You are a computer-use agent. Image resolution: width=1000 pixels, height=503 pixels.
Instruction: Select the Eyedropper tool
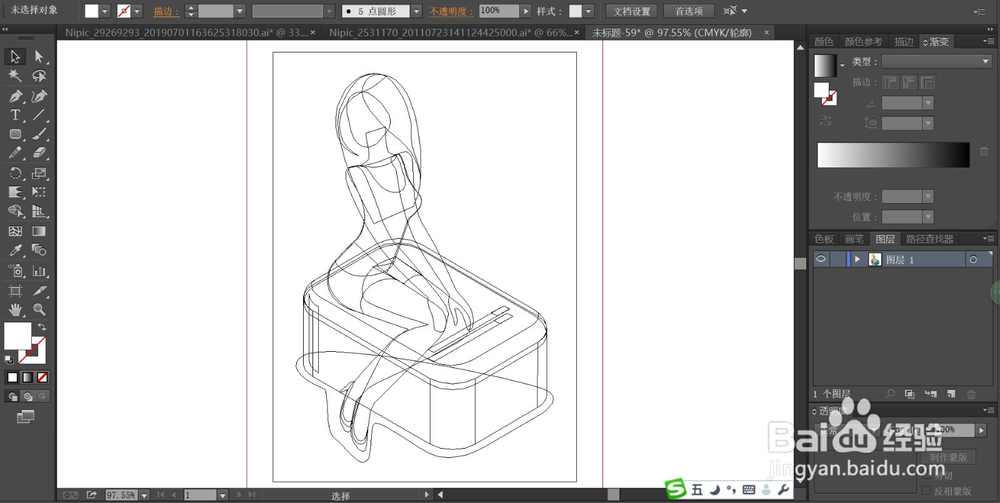[x=15, y=250]
